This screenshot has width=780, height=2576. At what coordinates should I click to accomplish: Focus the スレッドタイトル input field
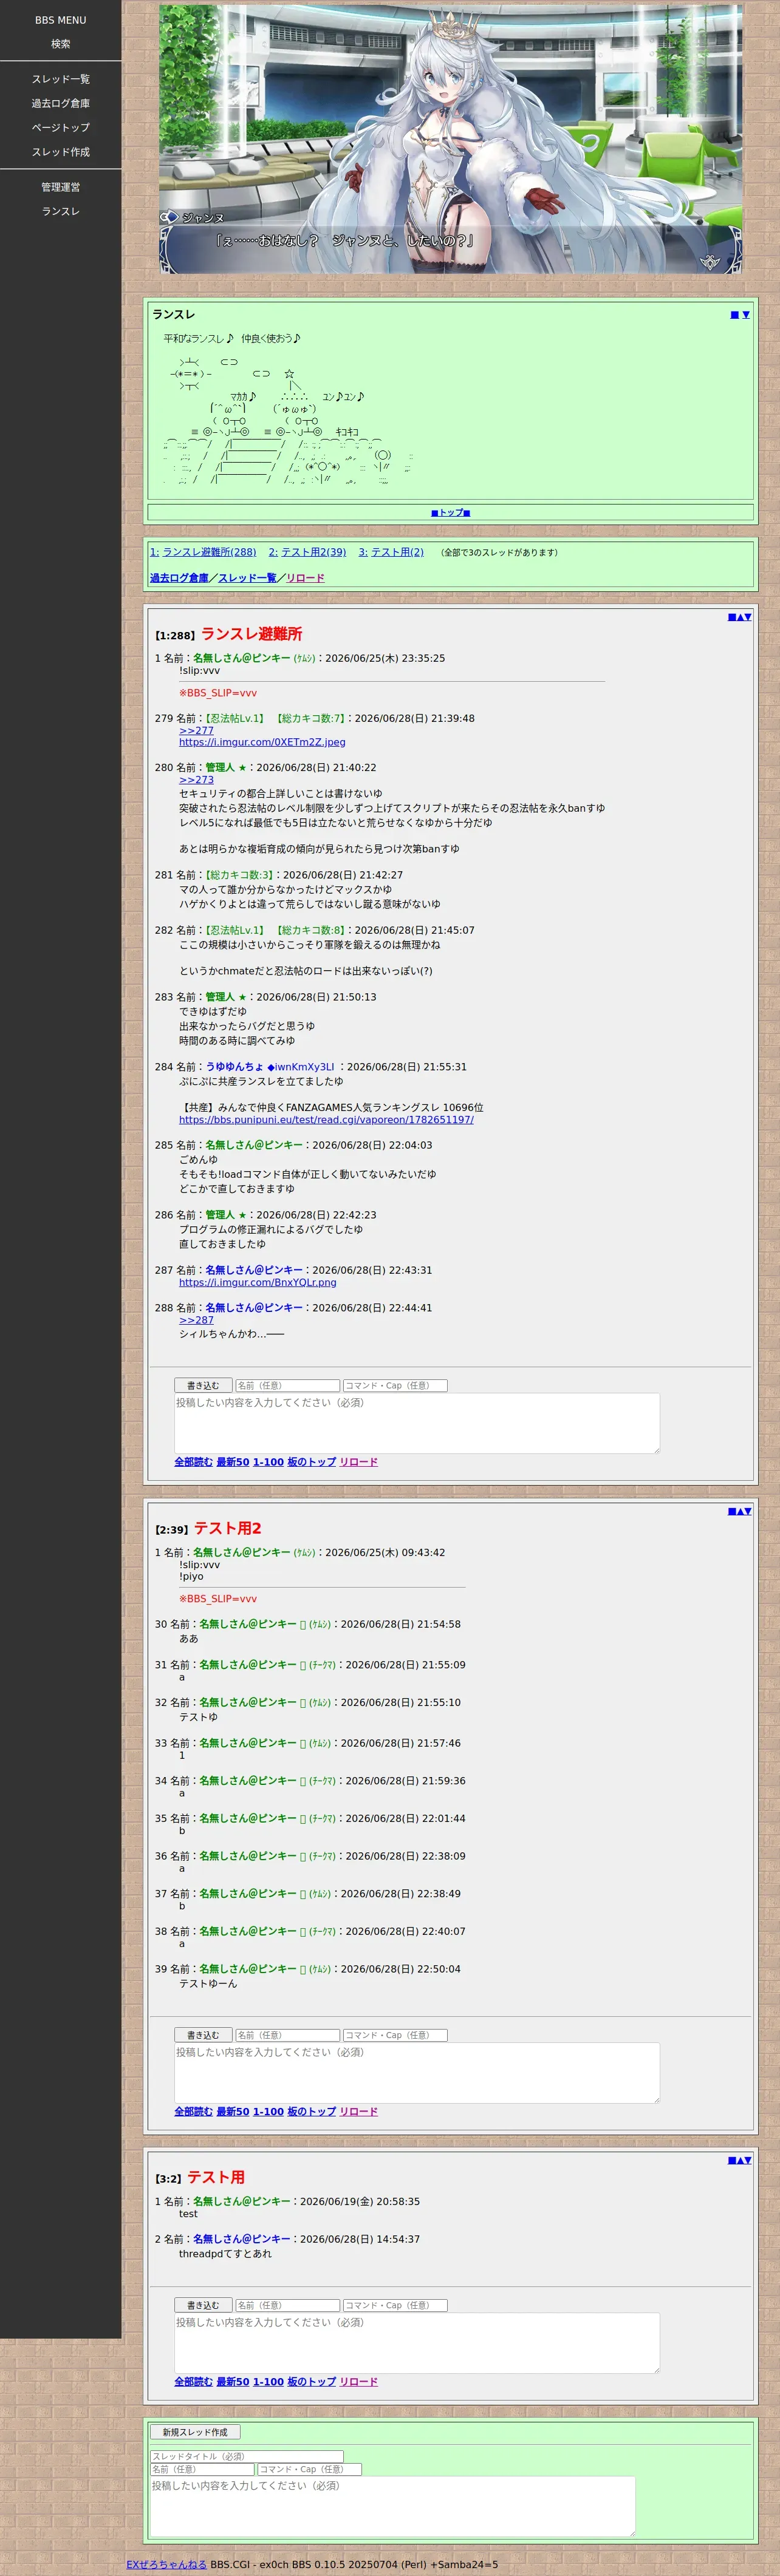247,2456
